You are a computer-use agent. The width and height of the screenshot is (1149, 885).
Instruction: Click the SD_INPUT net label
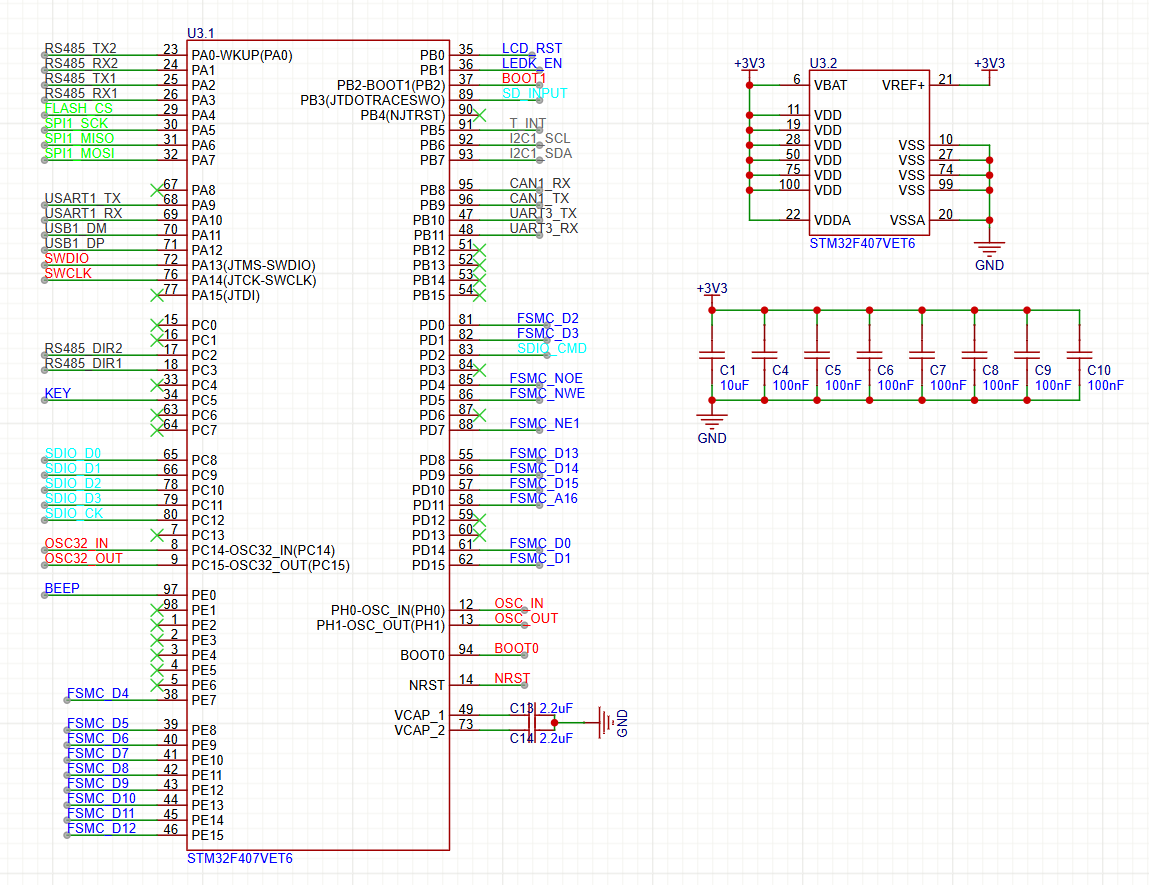pyautogui.click(x=535, y=94)
